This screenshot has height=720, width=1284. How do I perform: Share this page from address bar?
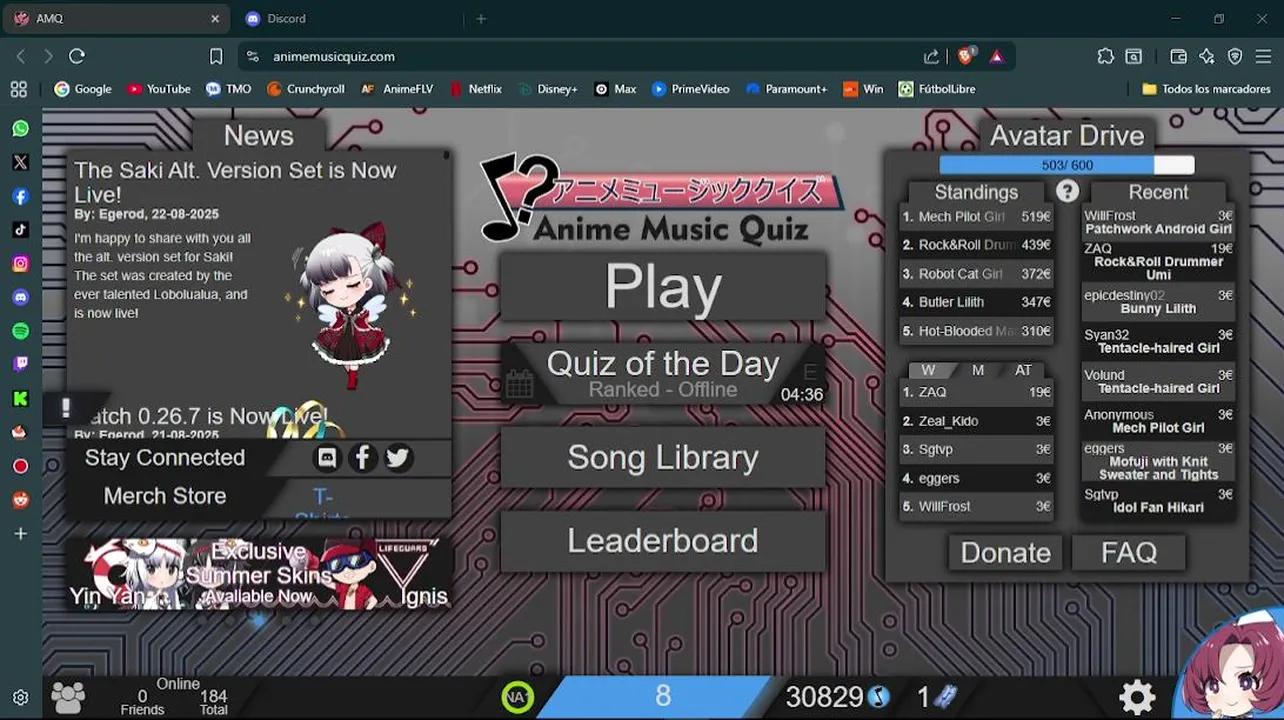(931, 56)
